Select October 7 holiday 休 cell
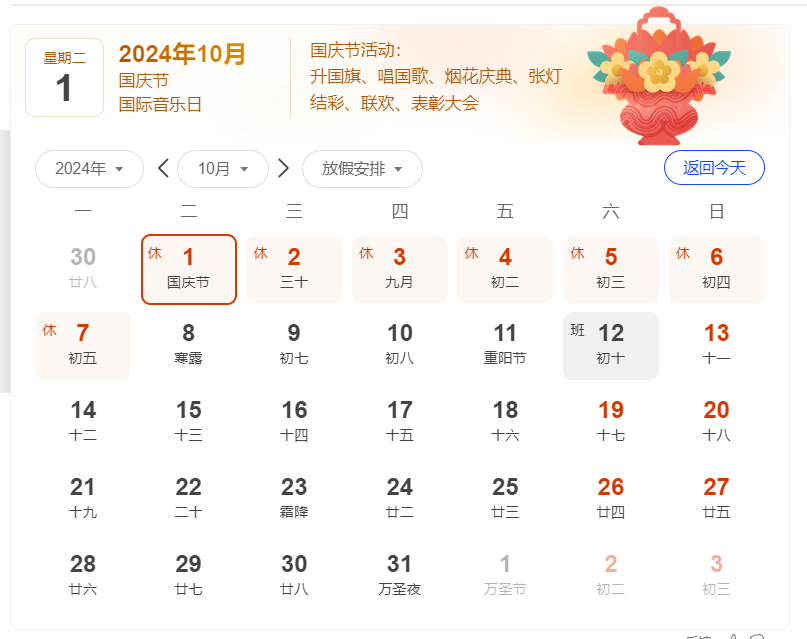The width and height of the screenshot is (807, 639). coord(83,346)
